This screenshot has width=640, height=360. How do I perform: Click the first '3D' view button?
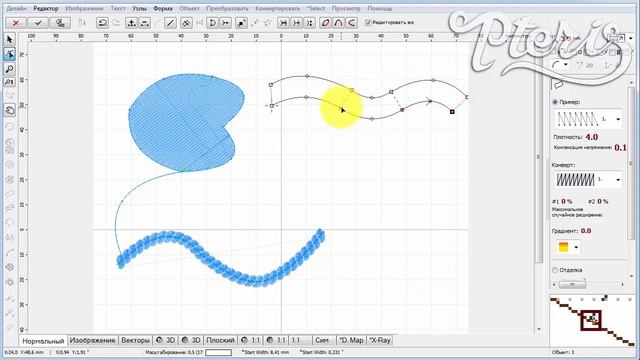(166, 340)
